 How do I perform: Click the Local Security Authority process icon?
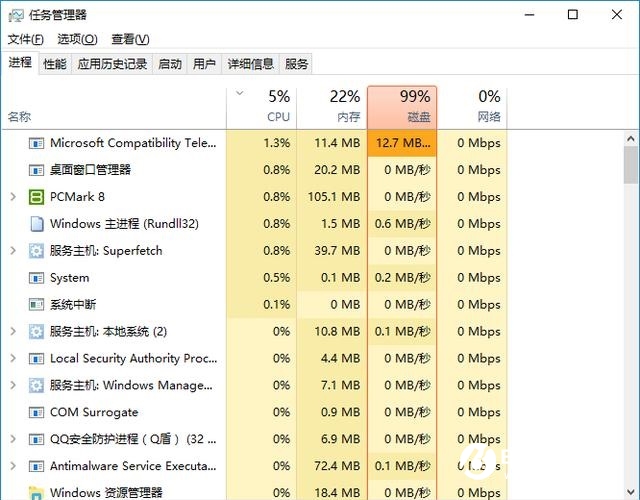pyautogui.click(x=36, y=359)
